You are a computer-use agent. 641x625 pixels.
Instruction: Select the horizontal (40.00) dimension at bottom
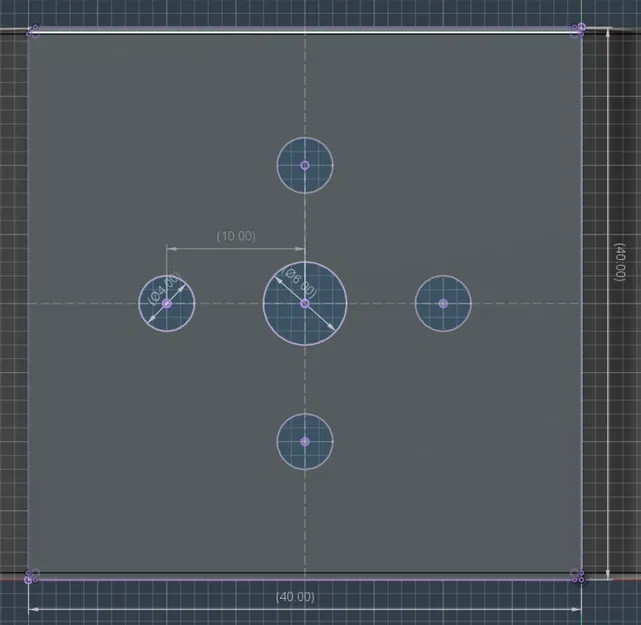tap(295, 597)
